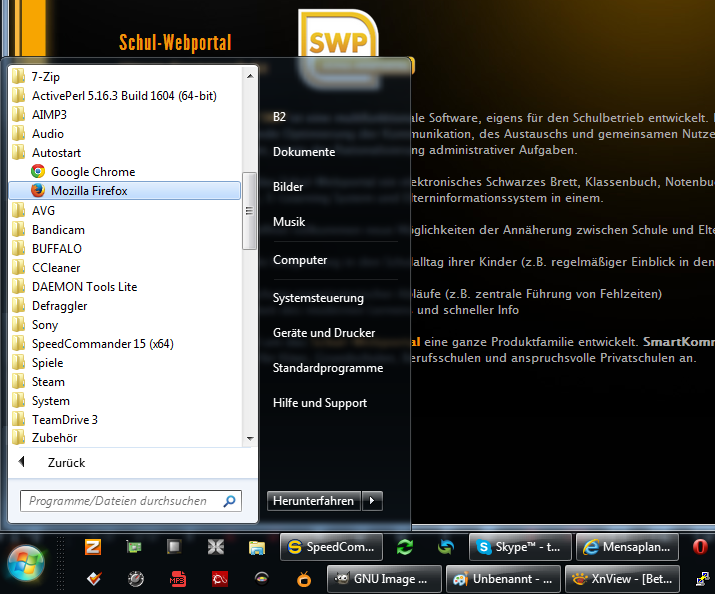
Task: Click the orange checkmark taskbar icon
Action: (x=94, y=579)
